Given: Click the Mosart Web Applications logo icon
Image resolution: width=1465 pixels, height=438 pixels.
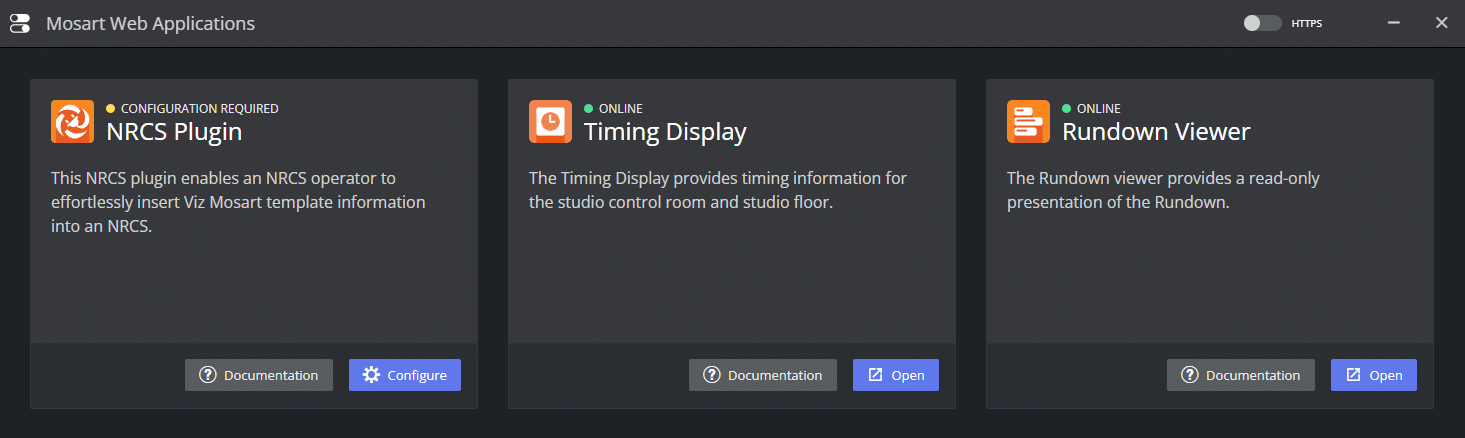Looking at the screenshot, I should point(20,23).
